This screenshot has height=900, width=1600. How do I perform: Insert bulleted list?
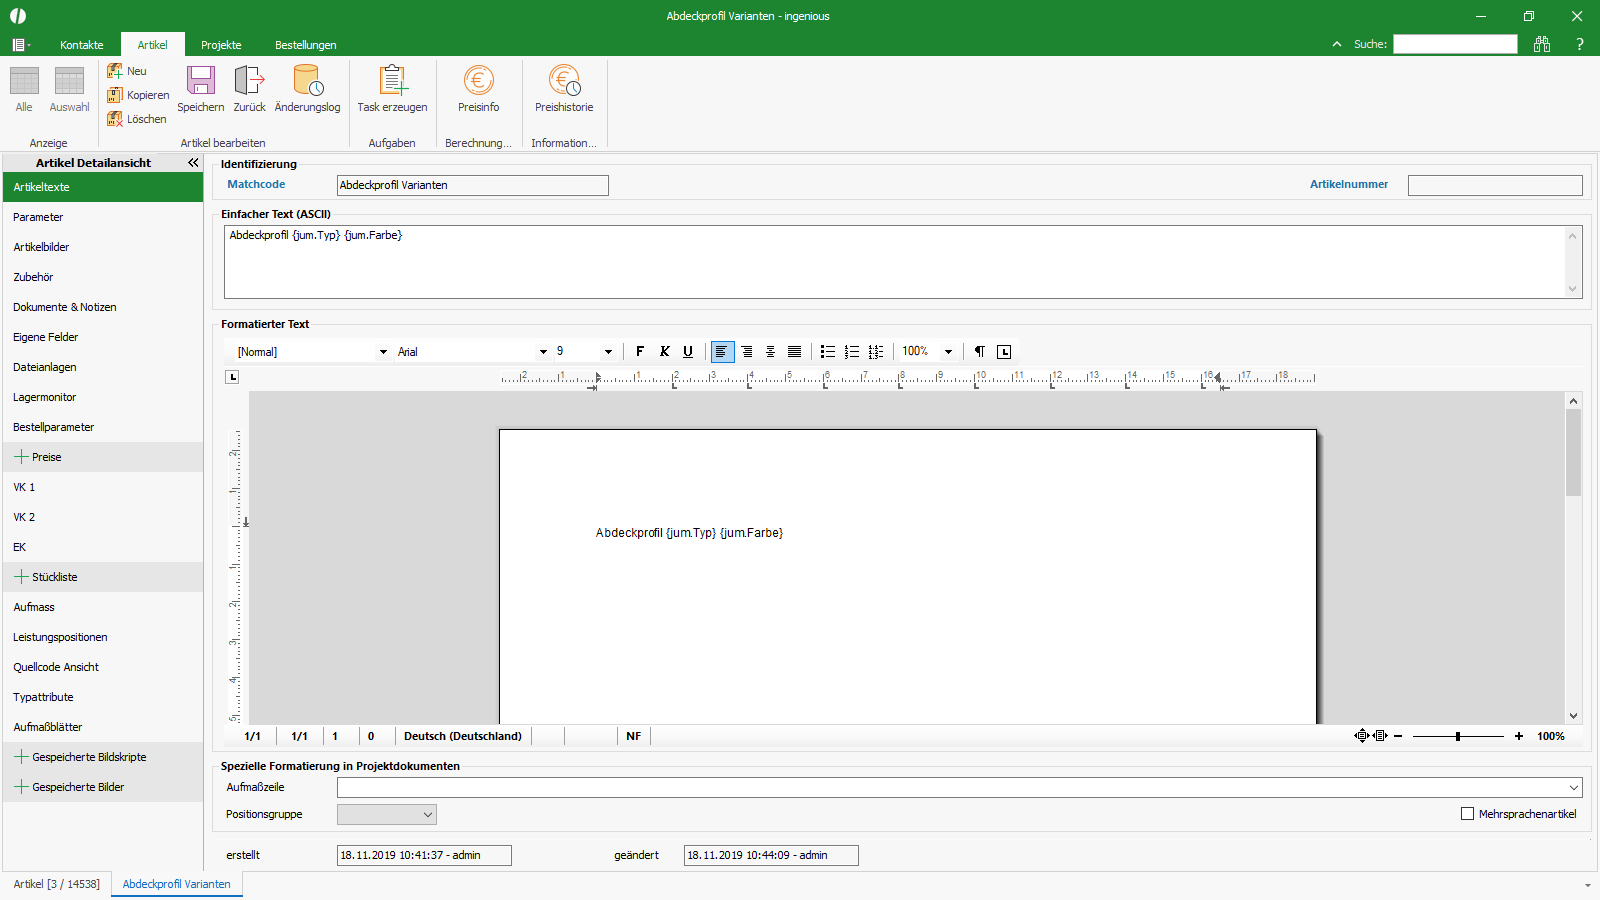(828, 351)
